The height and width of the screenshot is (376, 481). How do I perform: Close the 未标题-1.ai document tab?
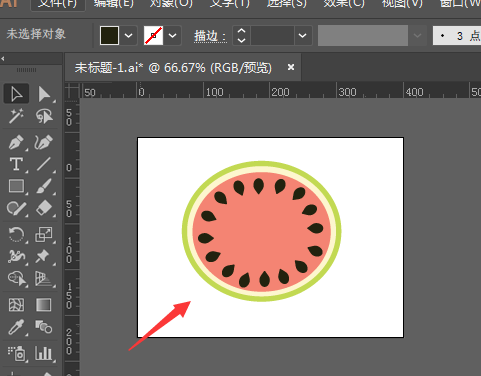[291, 67]
